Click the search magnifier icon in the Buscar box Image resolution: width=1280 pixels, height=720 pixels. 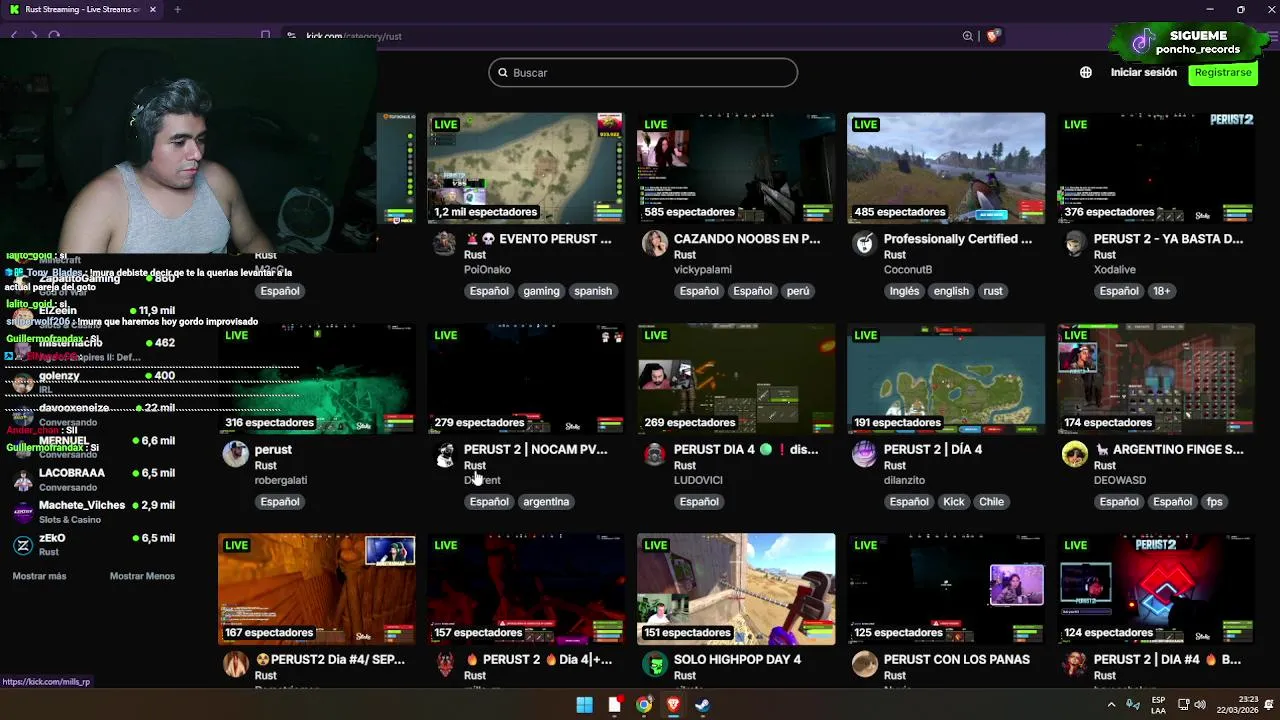[502, 73]
